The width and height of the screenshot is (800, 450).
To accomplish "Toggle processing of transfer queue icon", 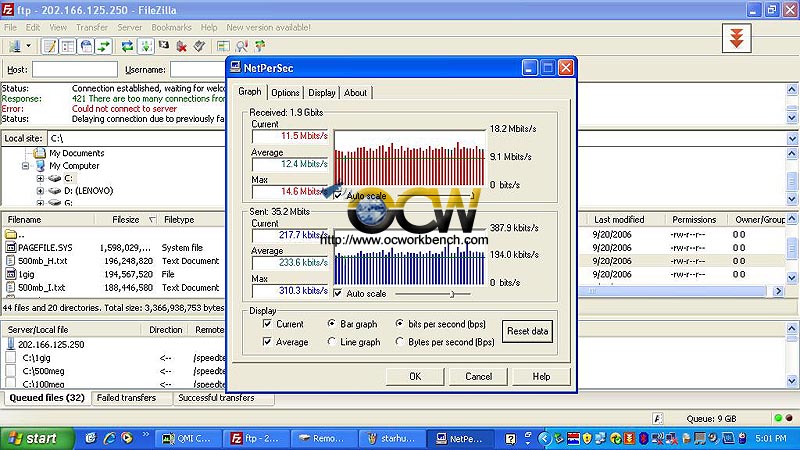I will pos(145,46).
